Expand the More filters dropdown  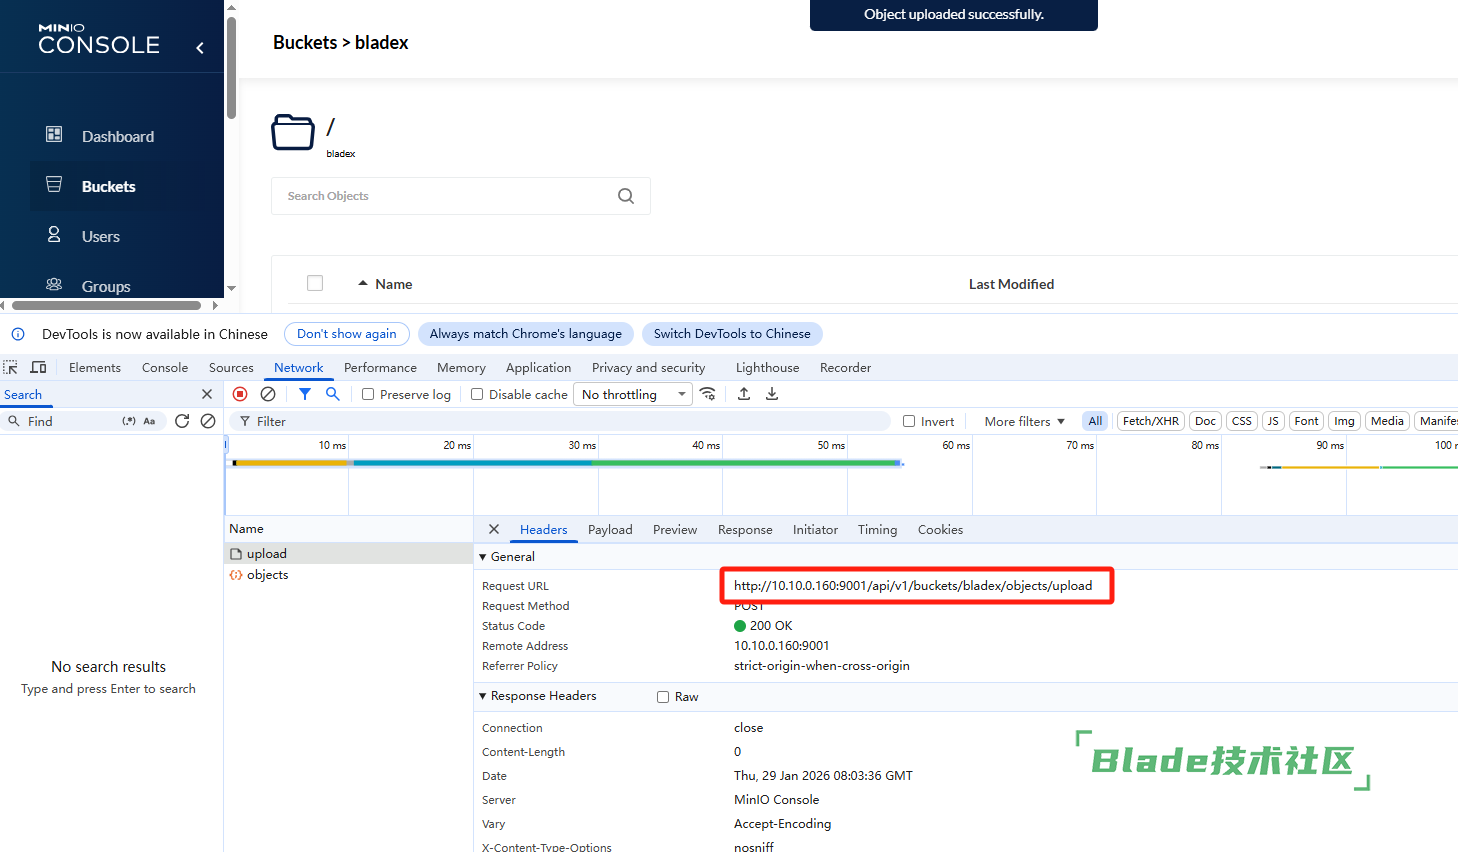pos(1024,421)
